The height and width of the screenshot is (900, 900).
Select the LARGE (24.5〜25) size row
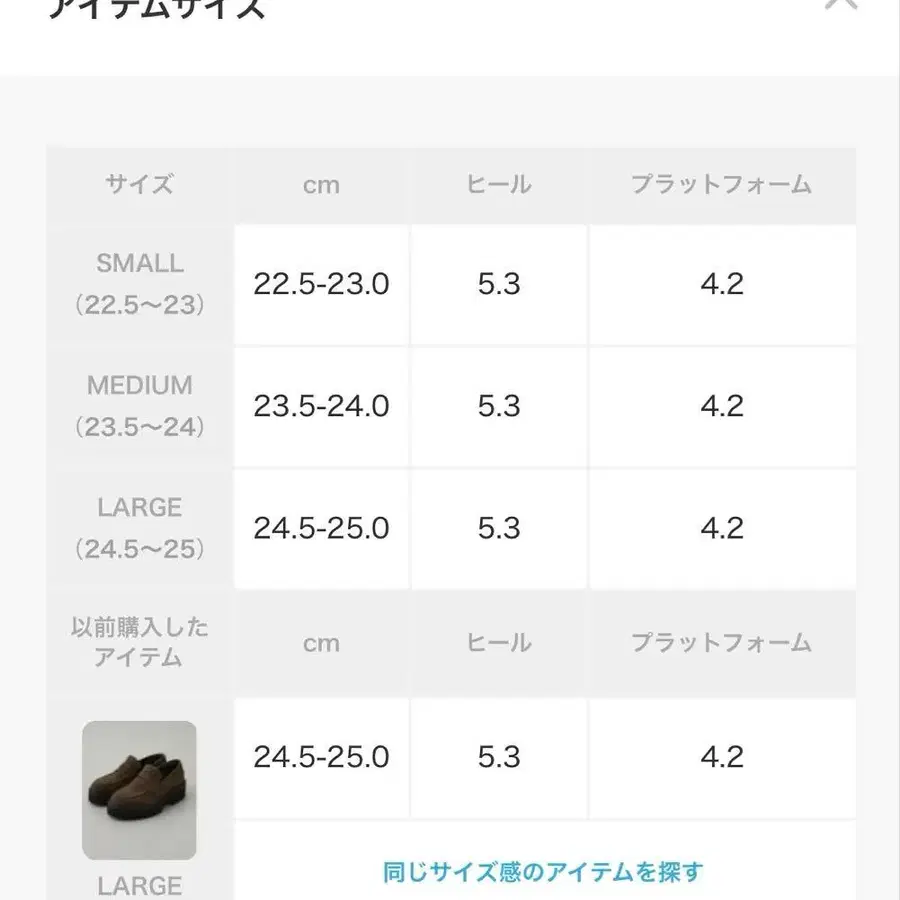tap(140, 528)
